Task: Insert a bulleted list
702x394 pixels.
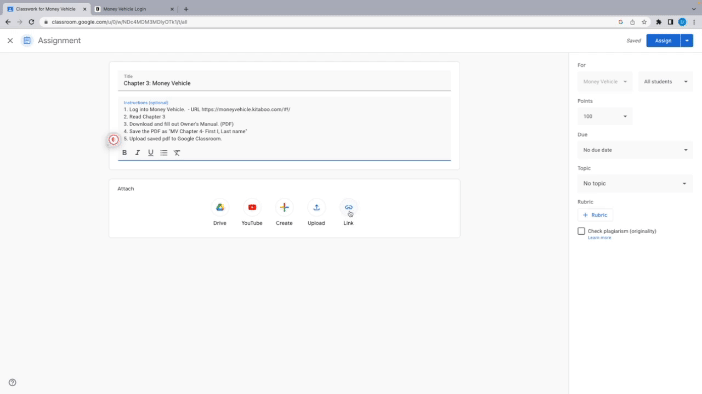Action: [x=164, y=153]
